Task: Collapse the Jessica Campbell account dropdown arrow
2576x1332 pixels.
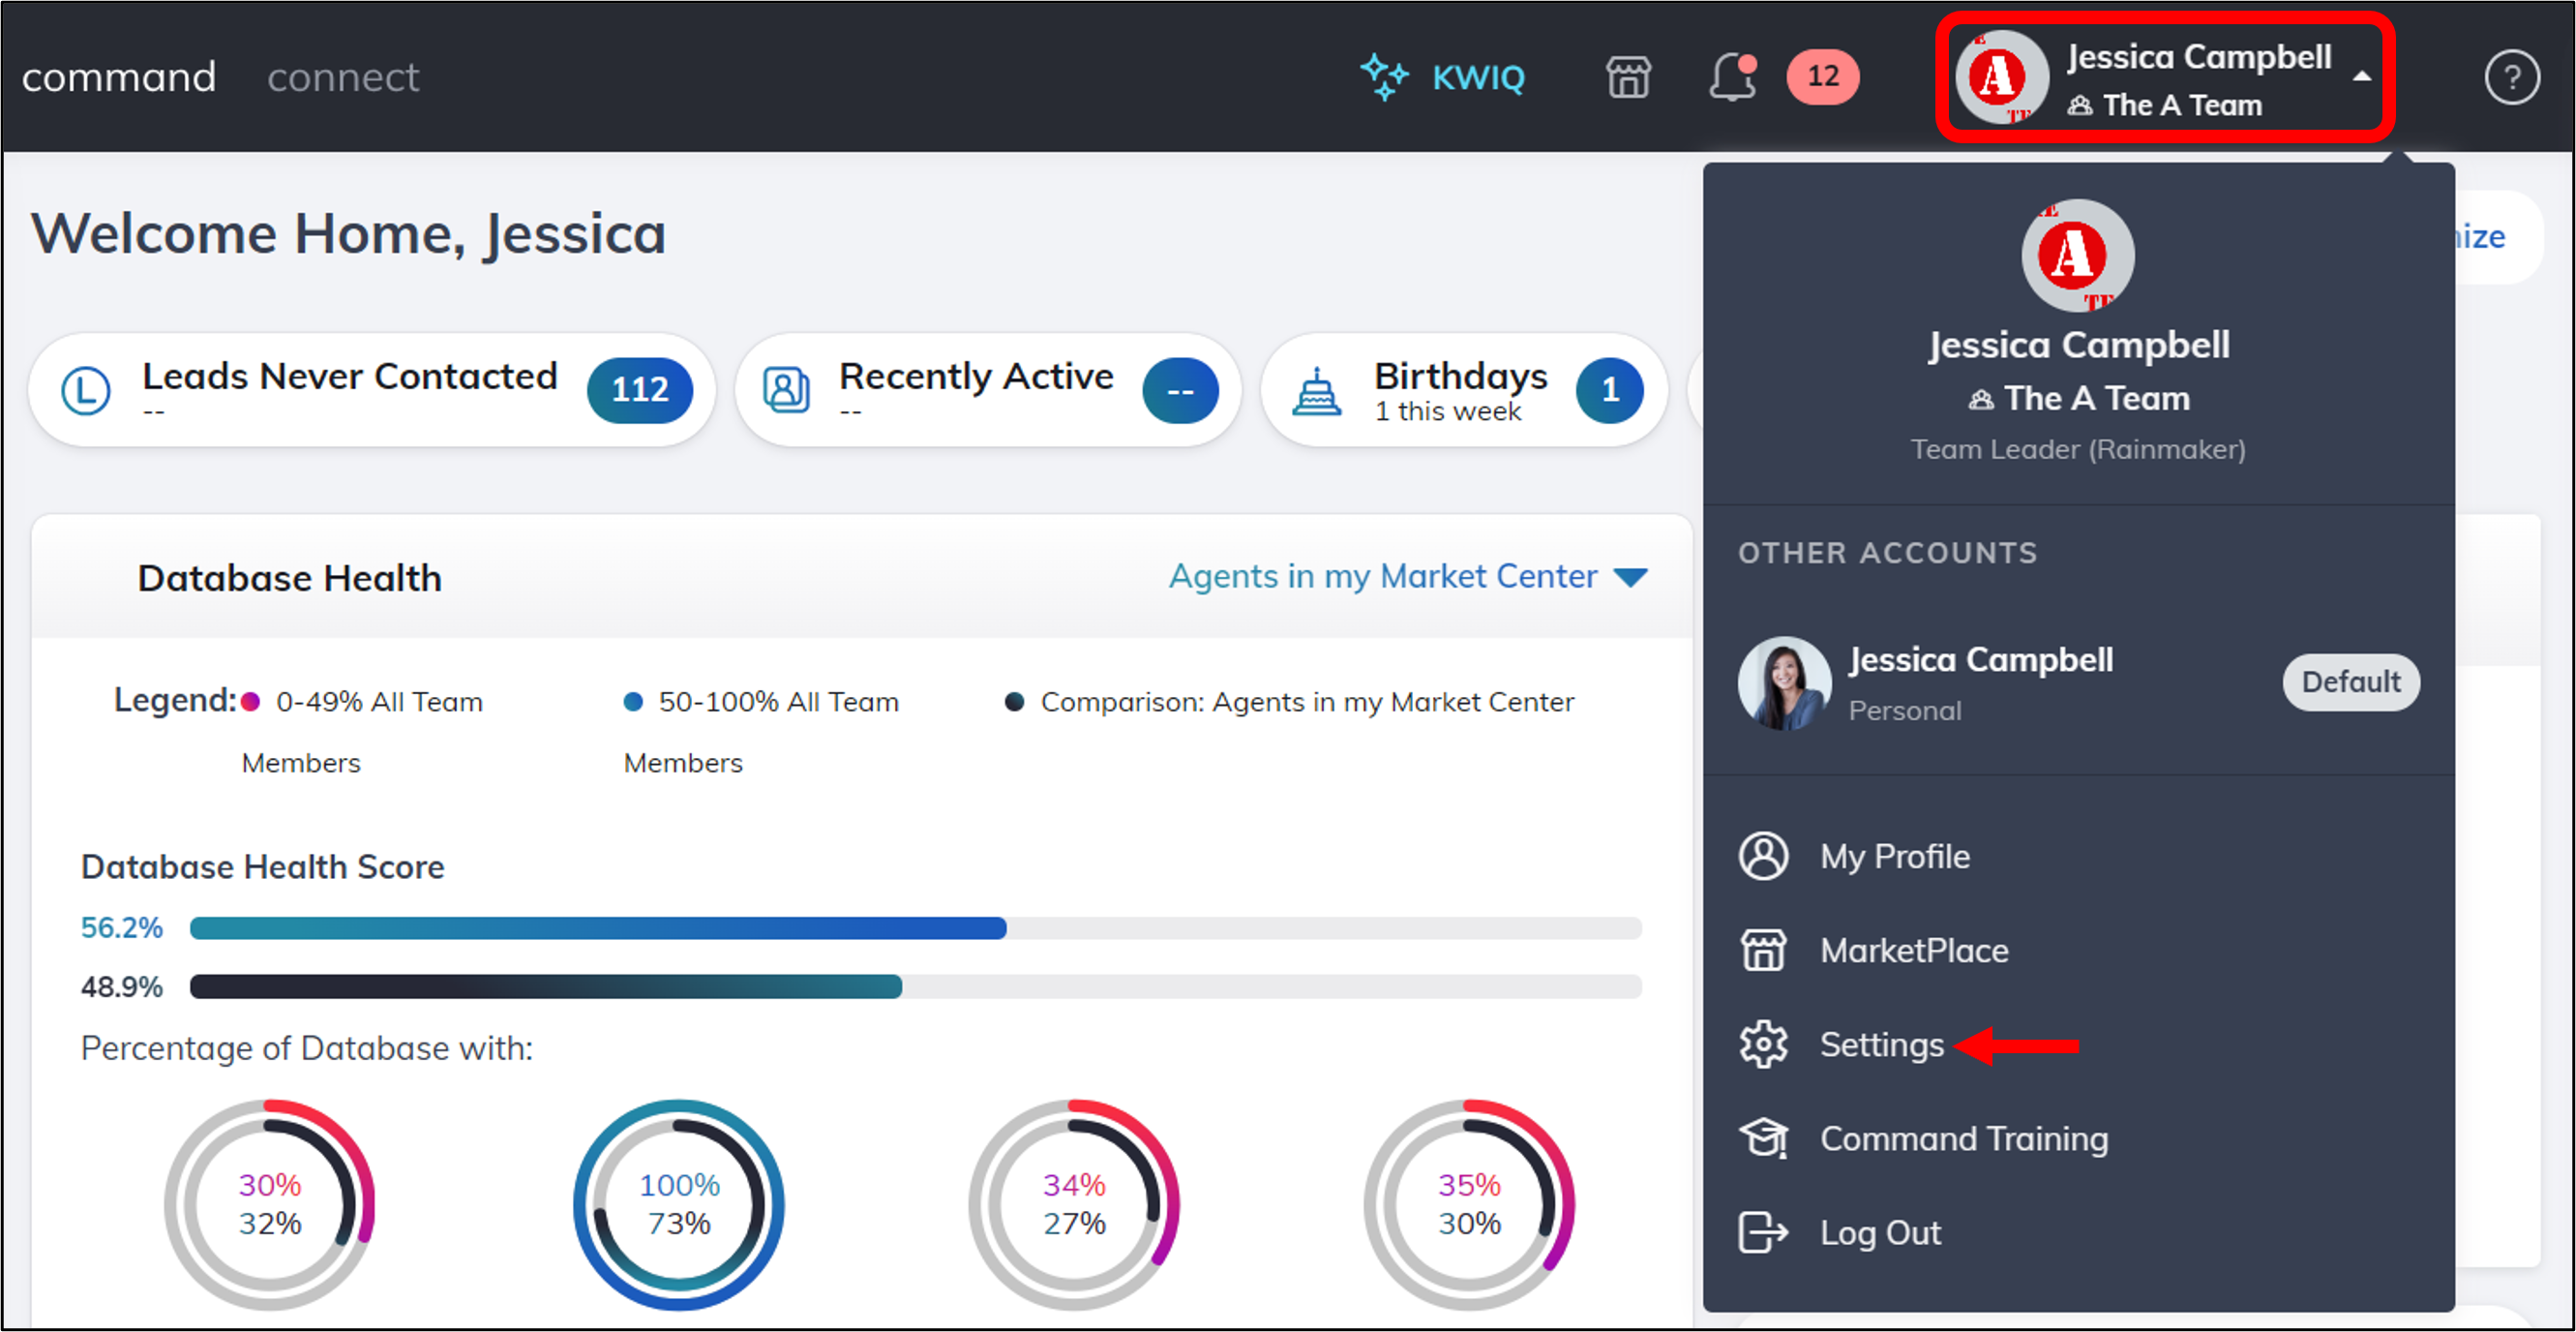Action: [x=2361, y=76]
